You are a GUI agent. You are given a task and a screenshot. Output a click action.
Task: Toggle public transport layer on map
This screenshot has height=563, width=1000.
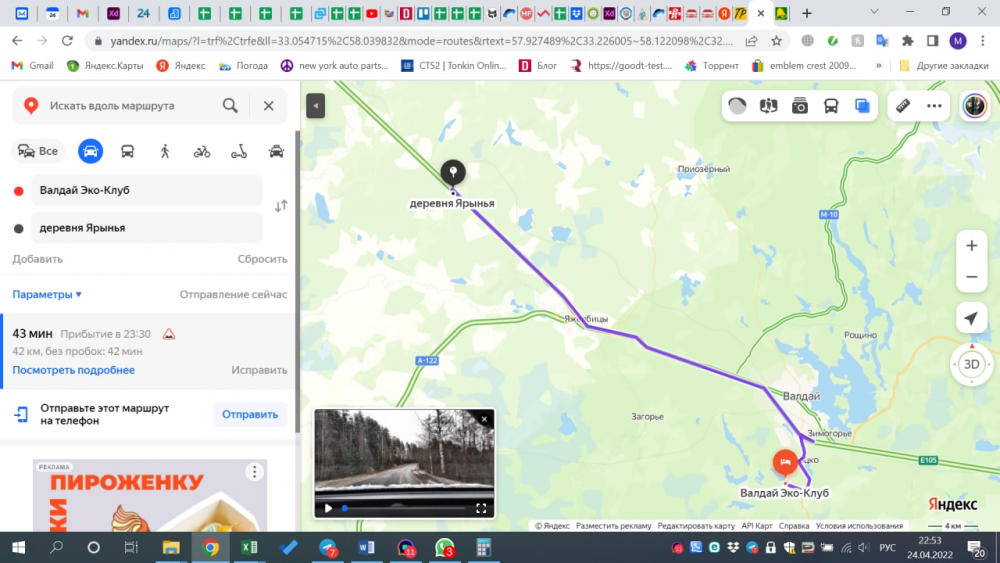click(x=831, y=106)
